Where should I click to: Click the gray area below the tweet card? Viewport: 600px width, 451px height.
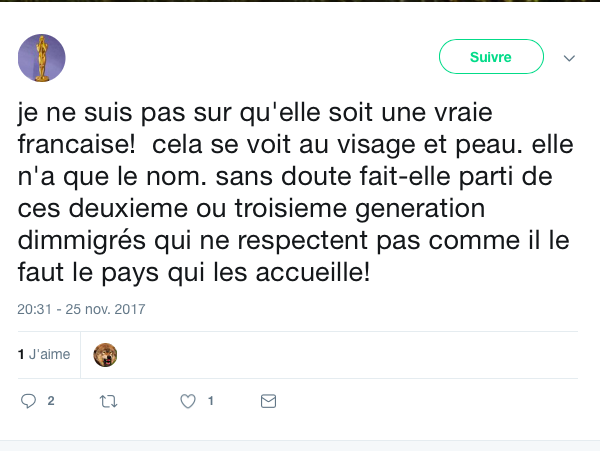pos(300,445)
